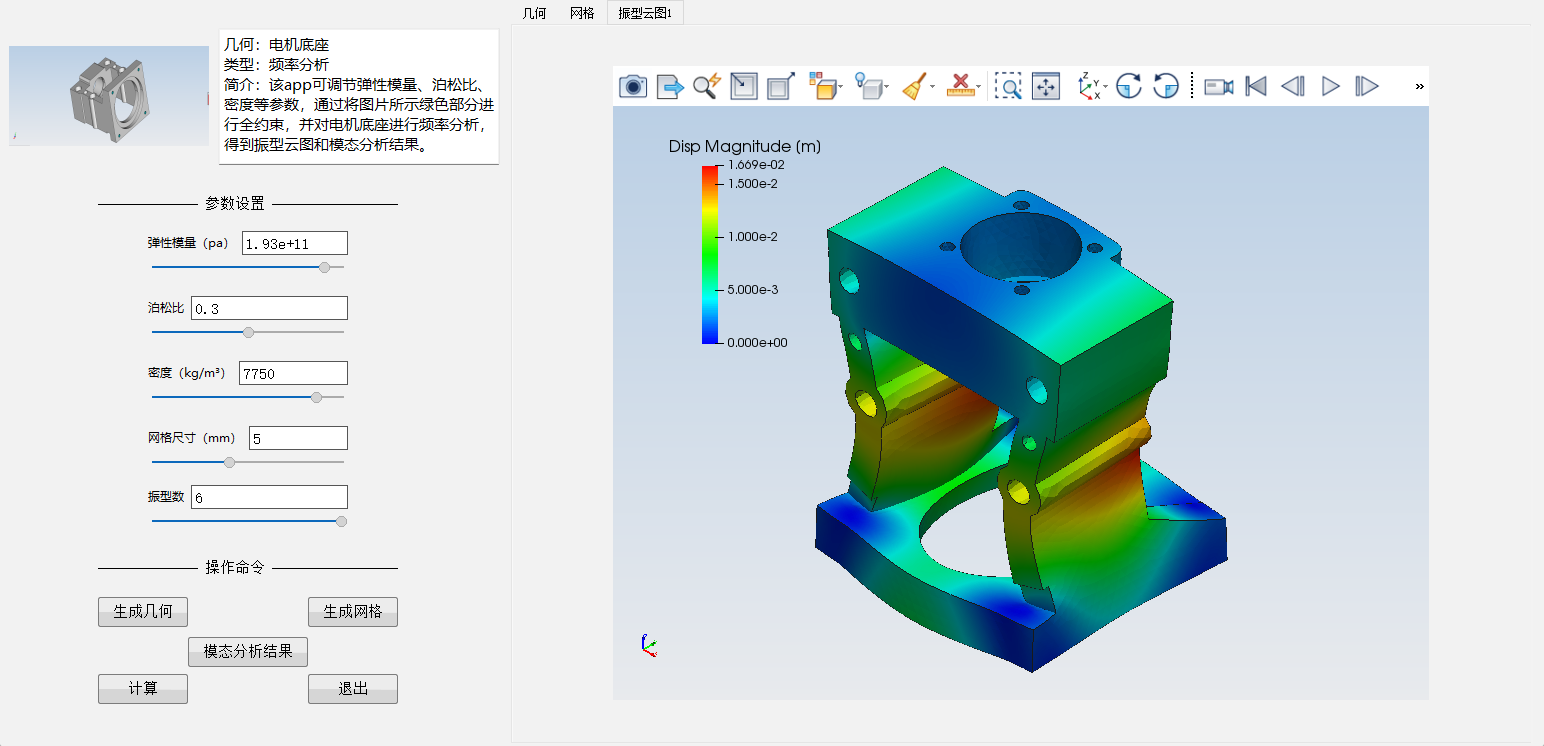The height and width of the screenshot is (746, 1544).
Task: Rotate view clockwise with the rotate icon
Action: (1129, 86)
